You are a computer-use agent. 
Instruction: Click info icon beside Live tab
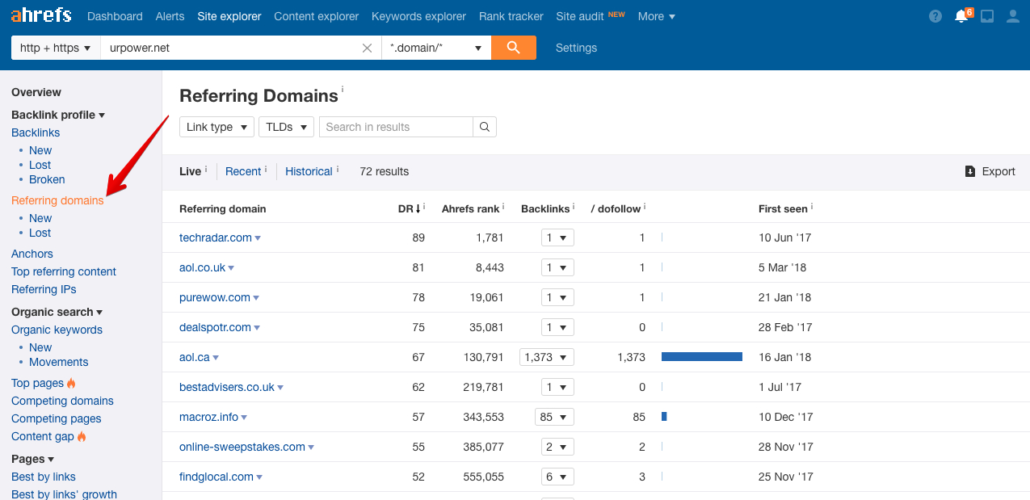tap(206, 169)
